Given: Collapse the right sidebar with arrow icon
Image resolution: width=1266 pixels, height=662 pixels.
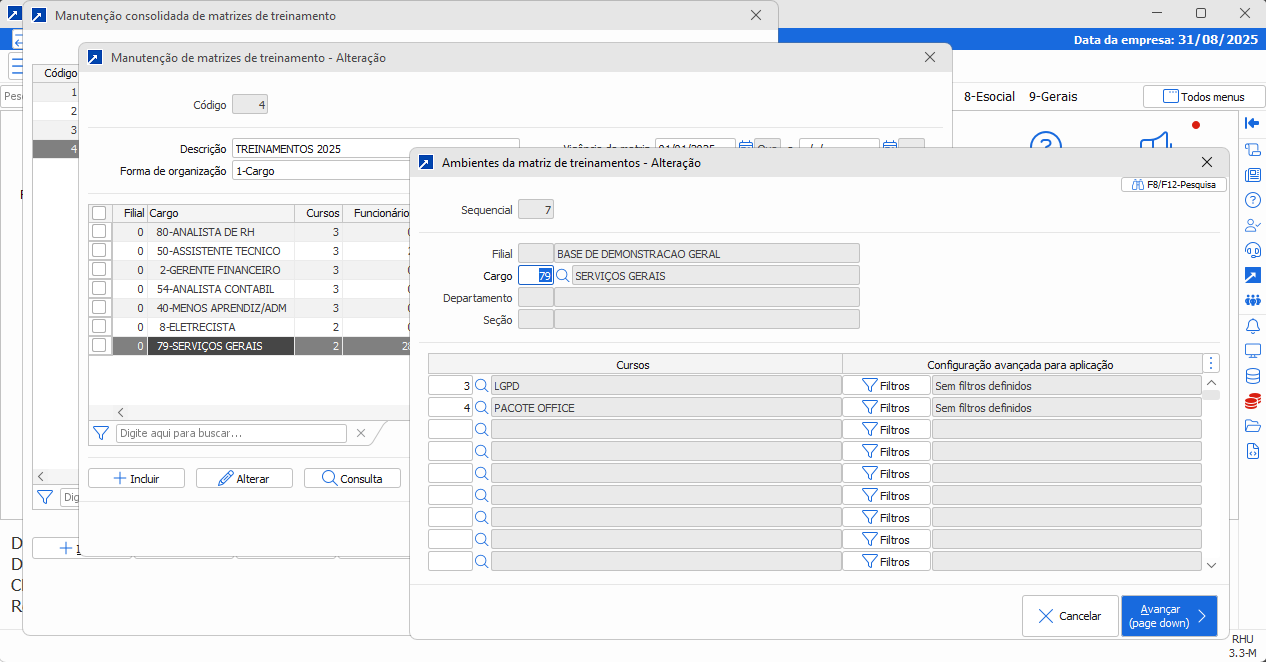Looking at the screenshot, I should pyautogui.click(x=1252, y=123).
